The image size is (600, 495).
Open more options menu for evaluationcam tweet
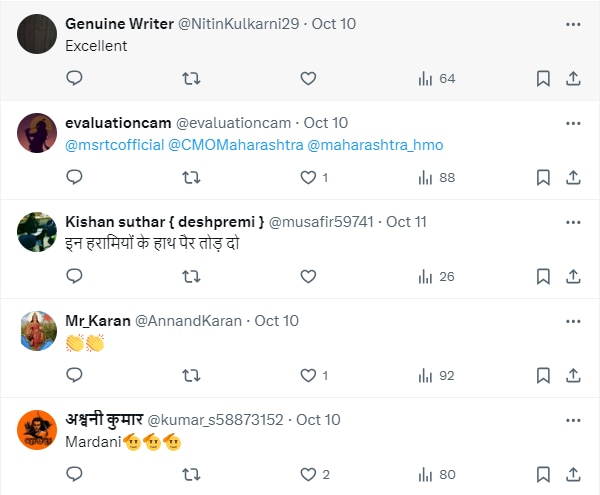point(573,123)
